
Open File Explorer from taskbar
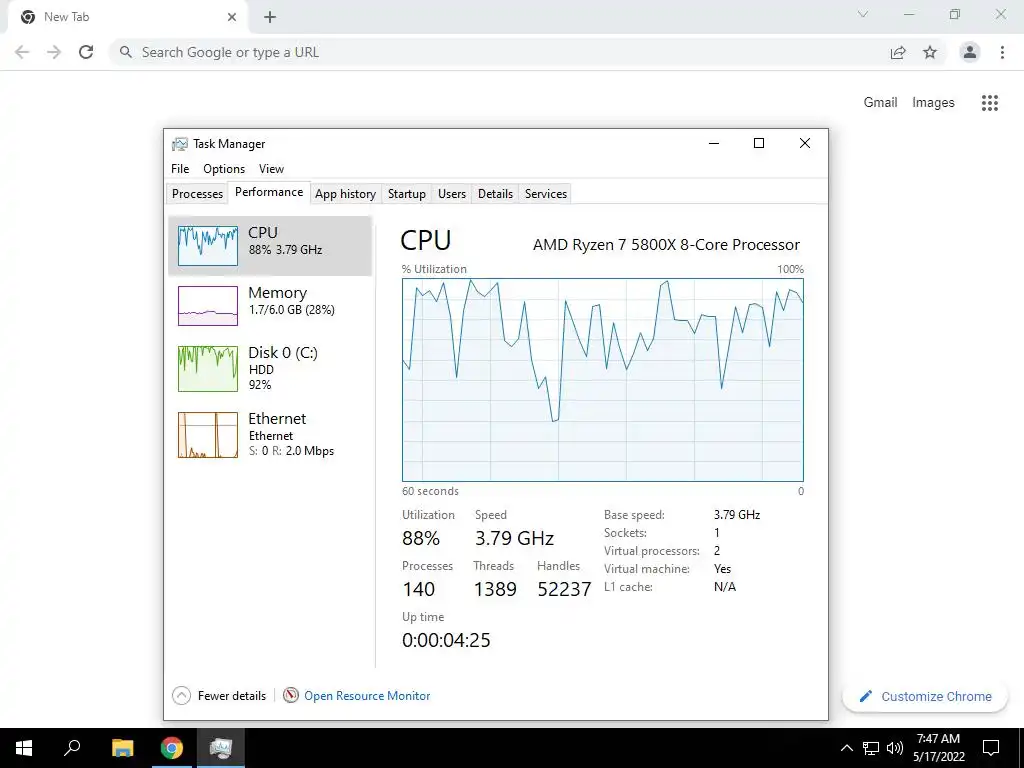122,748
